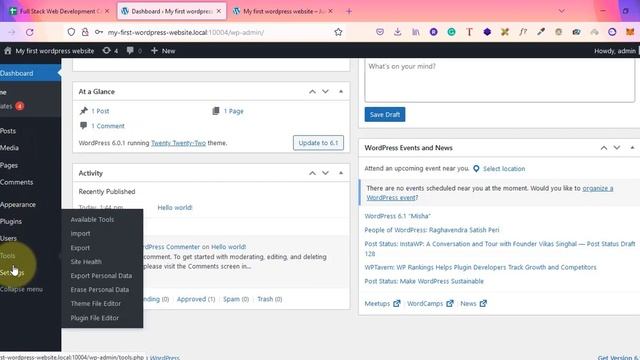Move WordPress Events and News panel up

click(604, 148)
